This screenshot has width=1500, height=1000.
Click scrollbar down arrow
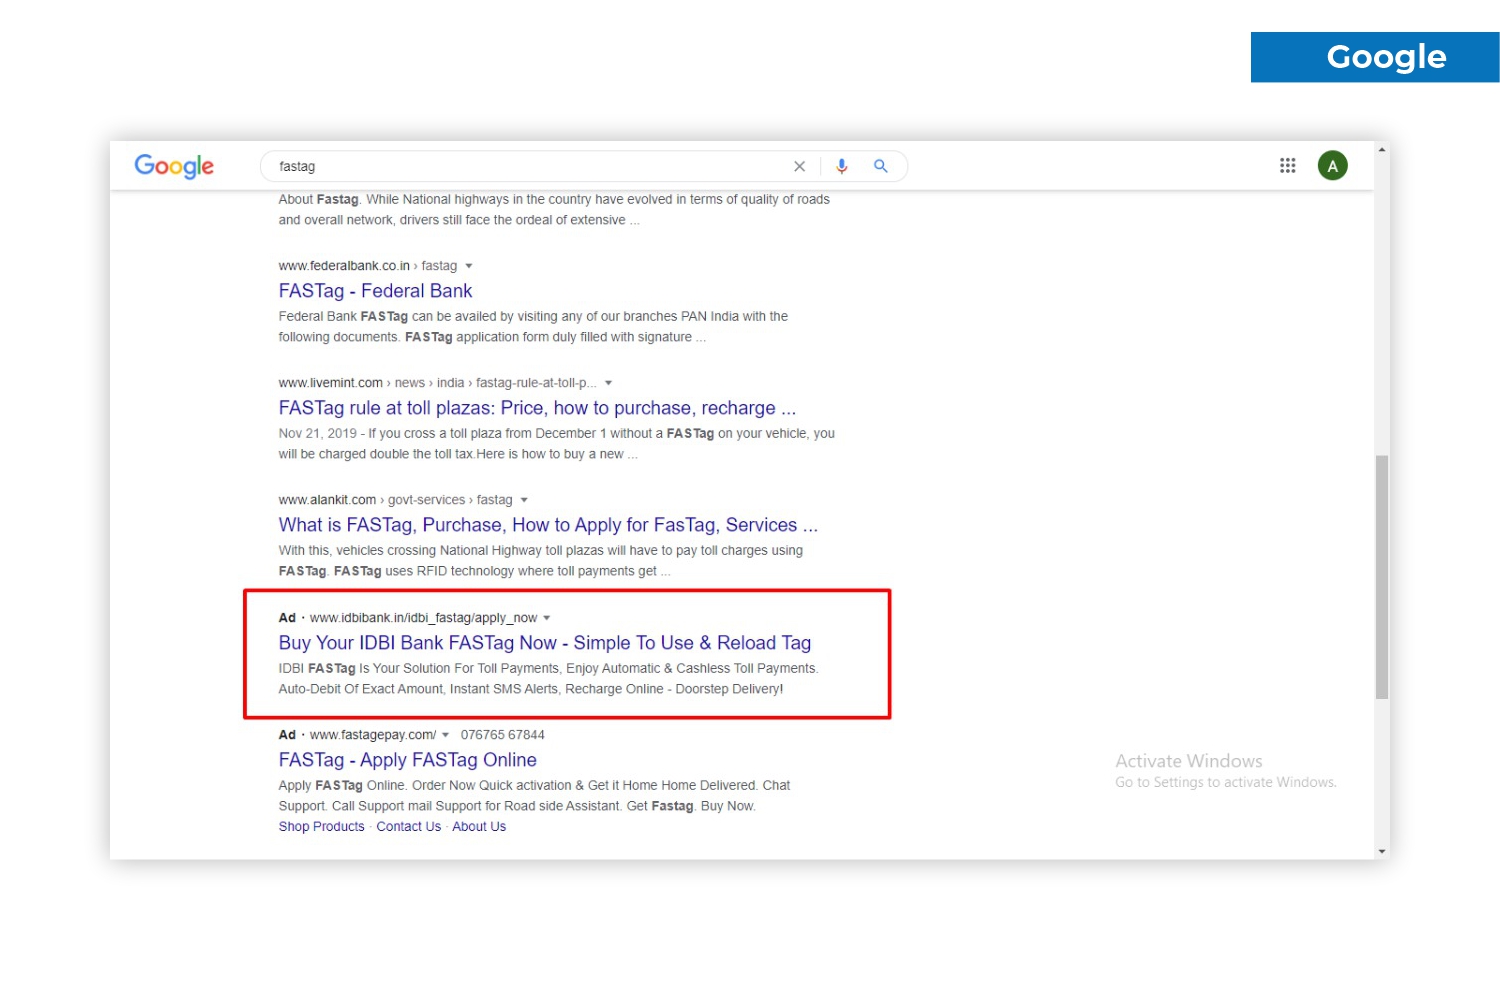click(x=1382, y=851)
